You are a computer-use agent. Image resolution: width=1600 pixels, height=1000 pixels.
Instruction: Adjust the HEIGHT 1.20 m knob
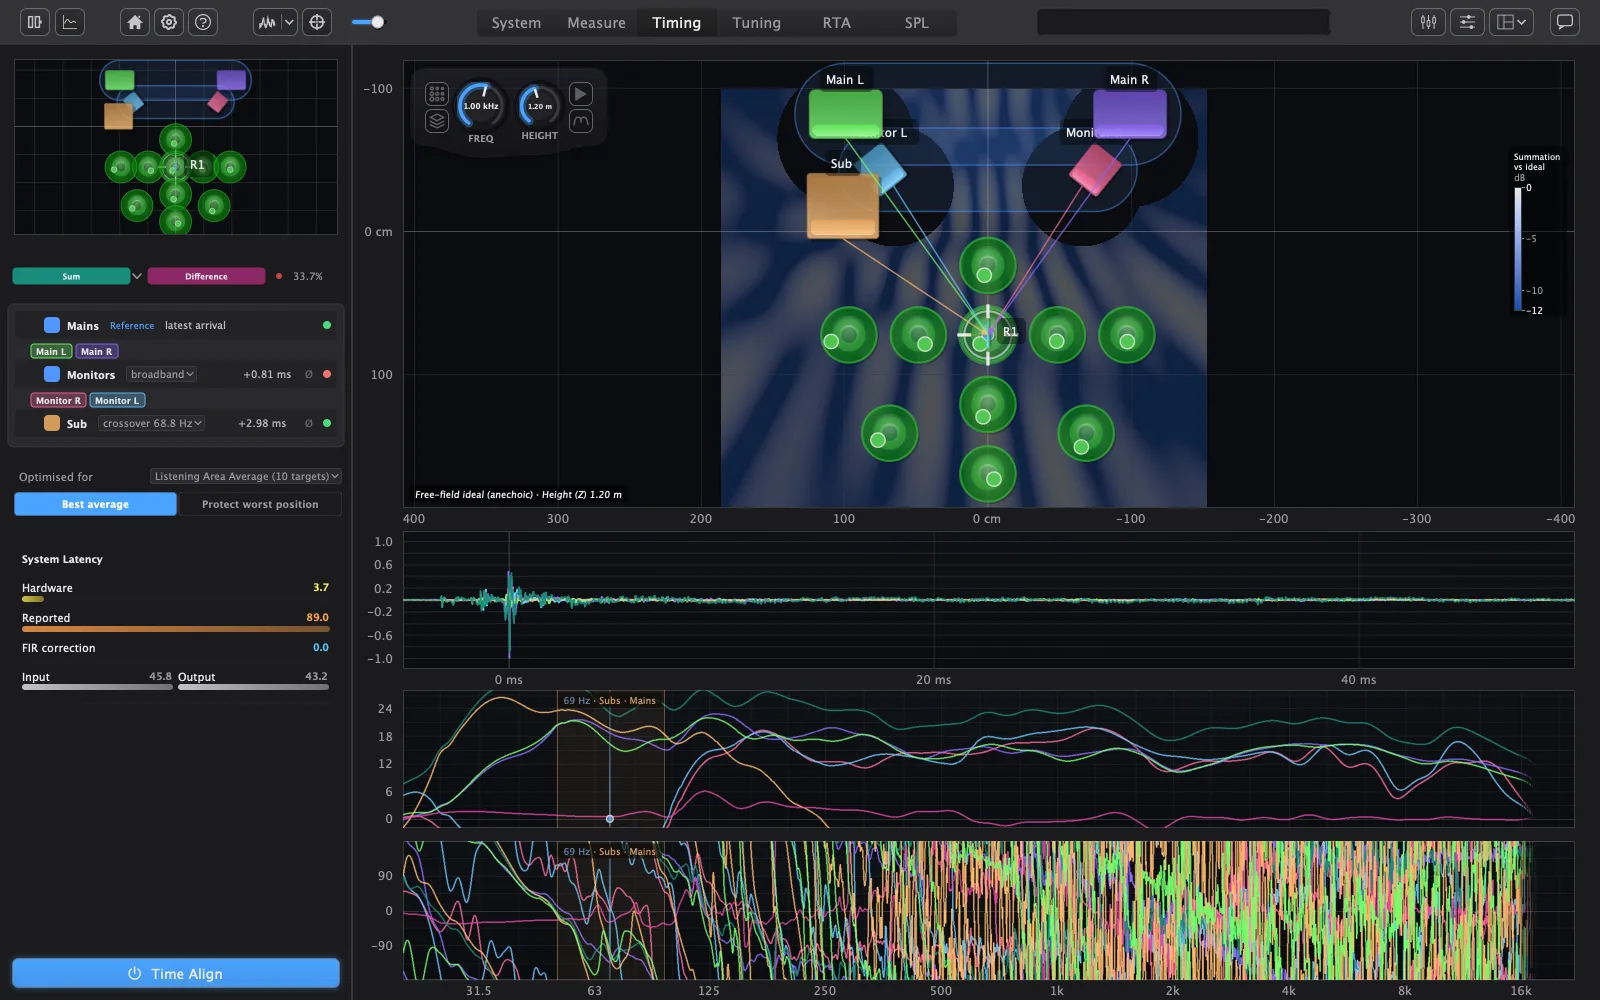[x=540, y=105]
